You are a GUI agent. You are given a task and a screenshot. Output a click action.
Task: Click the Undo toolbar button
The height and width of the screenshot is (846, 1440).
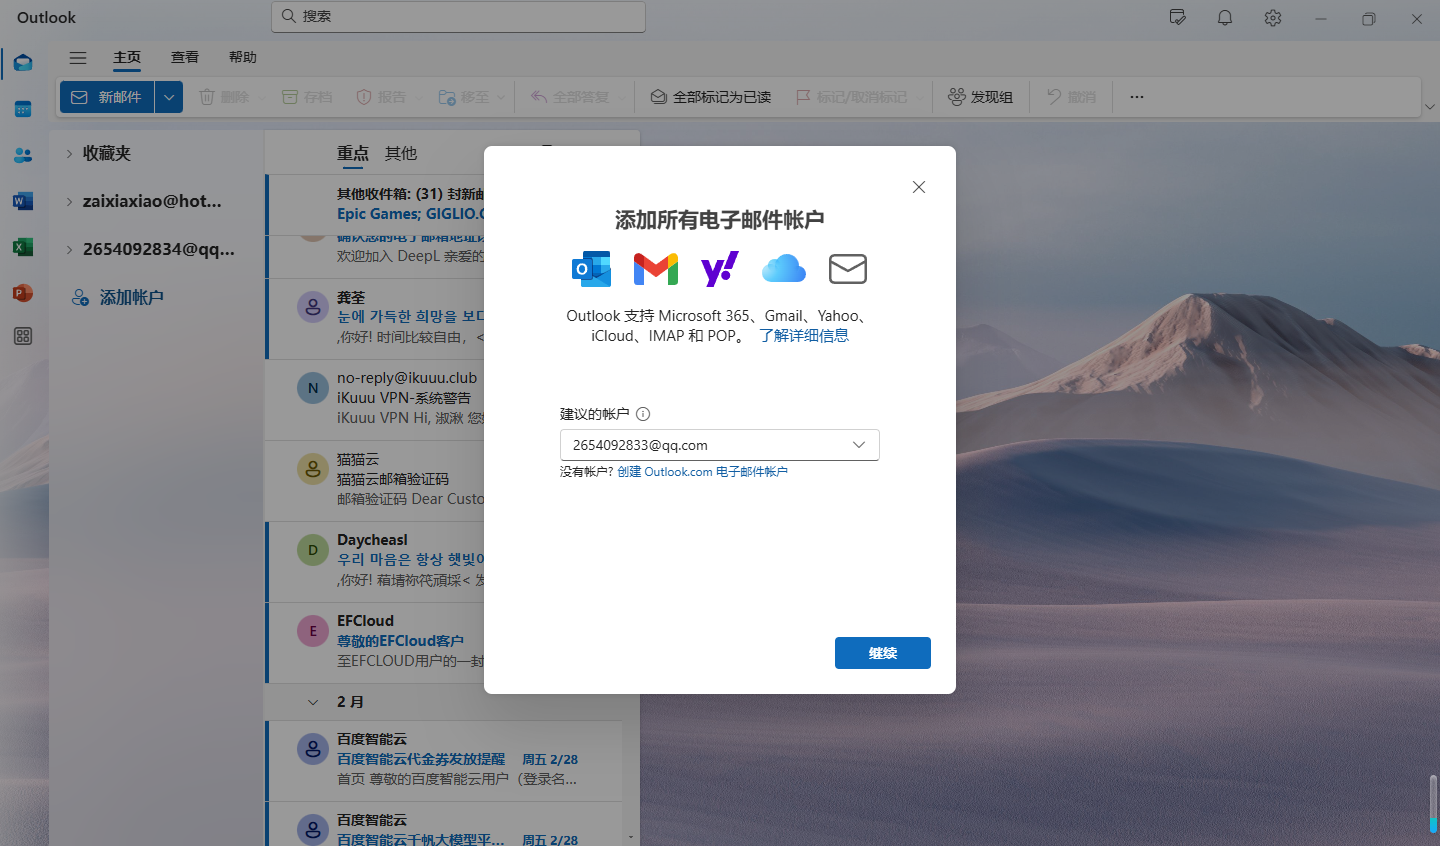[x=1072, y=97]
